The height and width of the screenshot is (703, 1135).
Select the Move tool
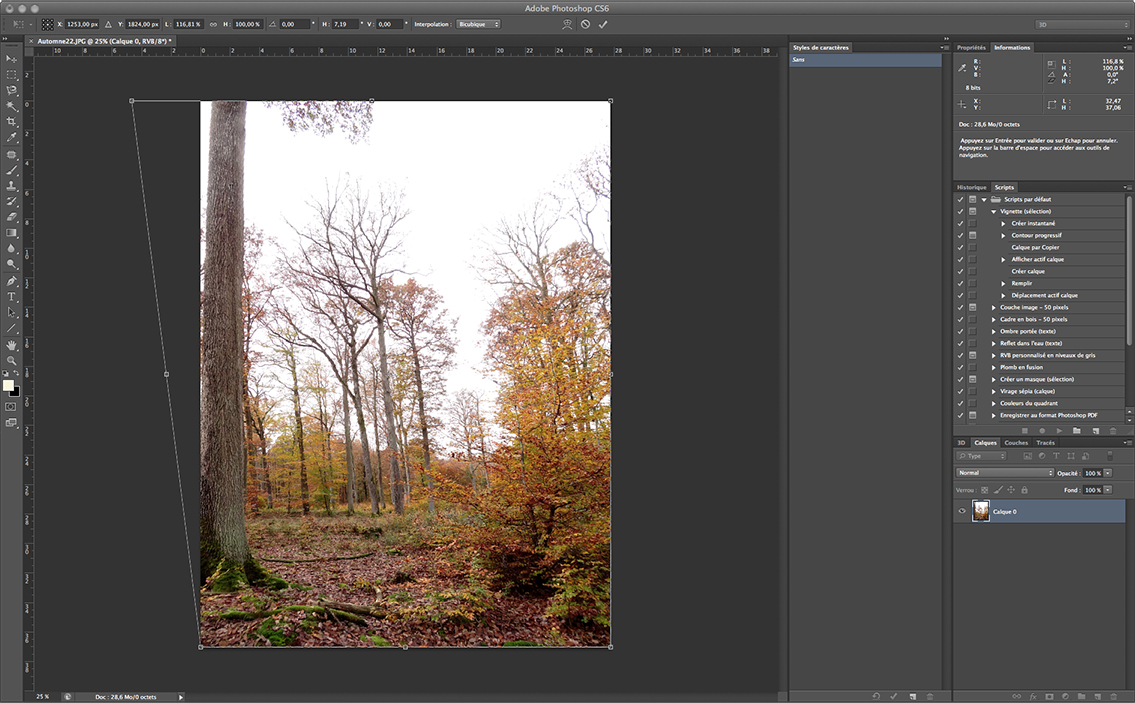pyautogui.click(x=12, y=58)
